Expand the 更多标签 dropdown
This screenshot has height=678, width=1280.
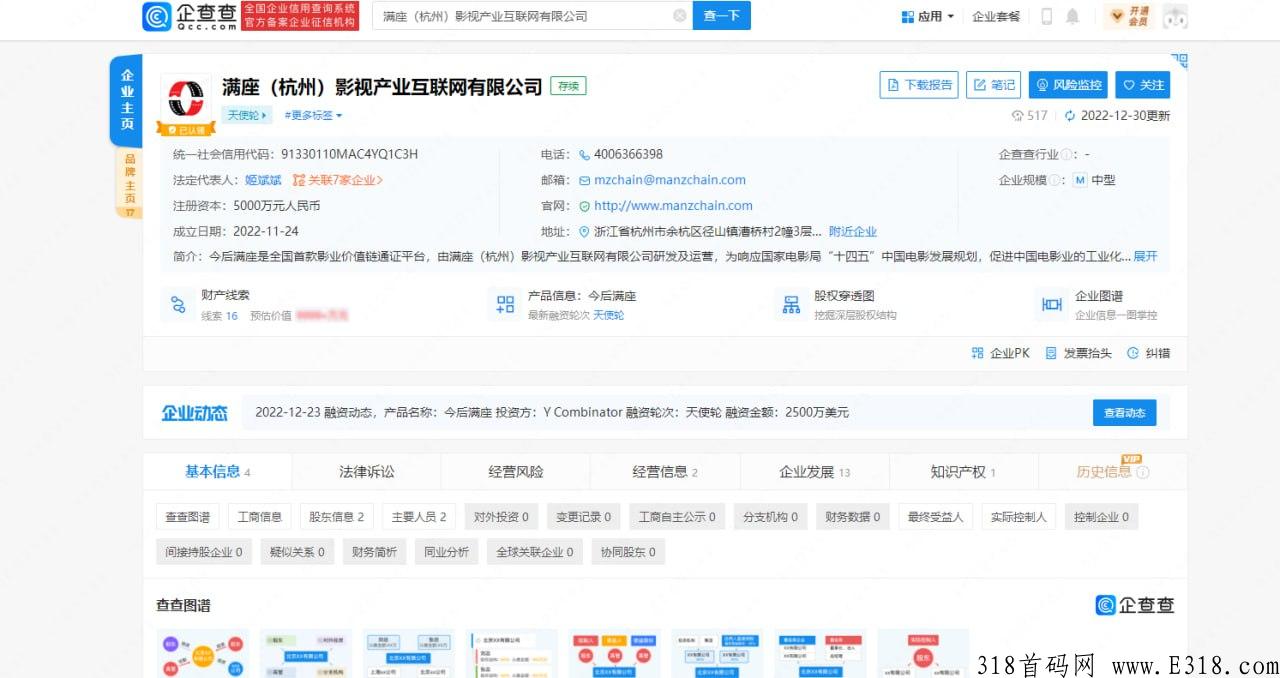coord(313,116)
